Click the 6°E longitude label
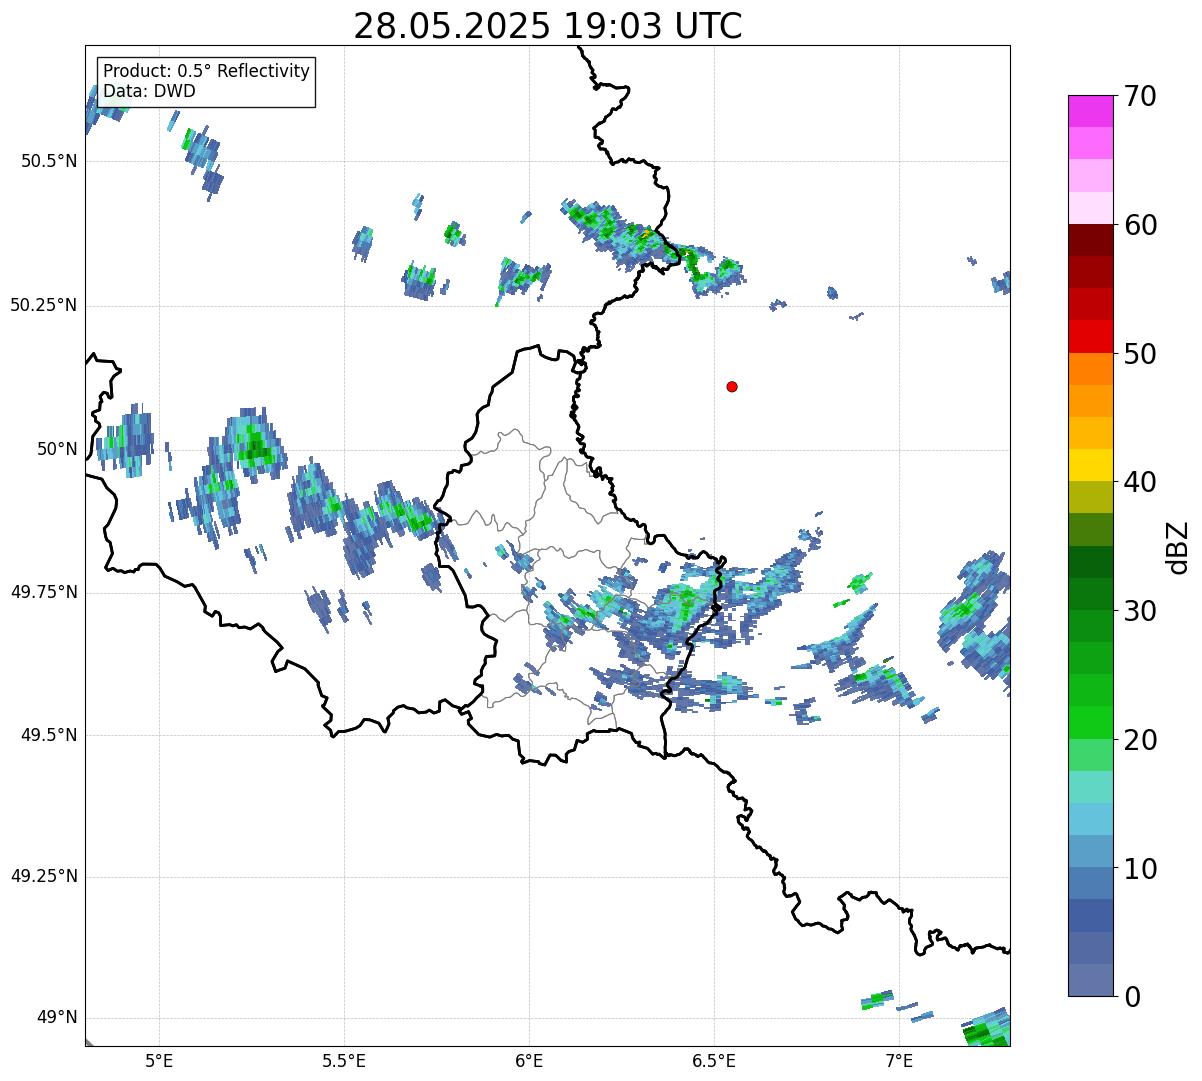This screenshot has height=1081, width=1202. tap(529, 1061)
